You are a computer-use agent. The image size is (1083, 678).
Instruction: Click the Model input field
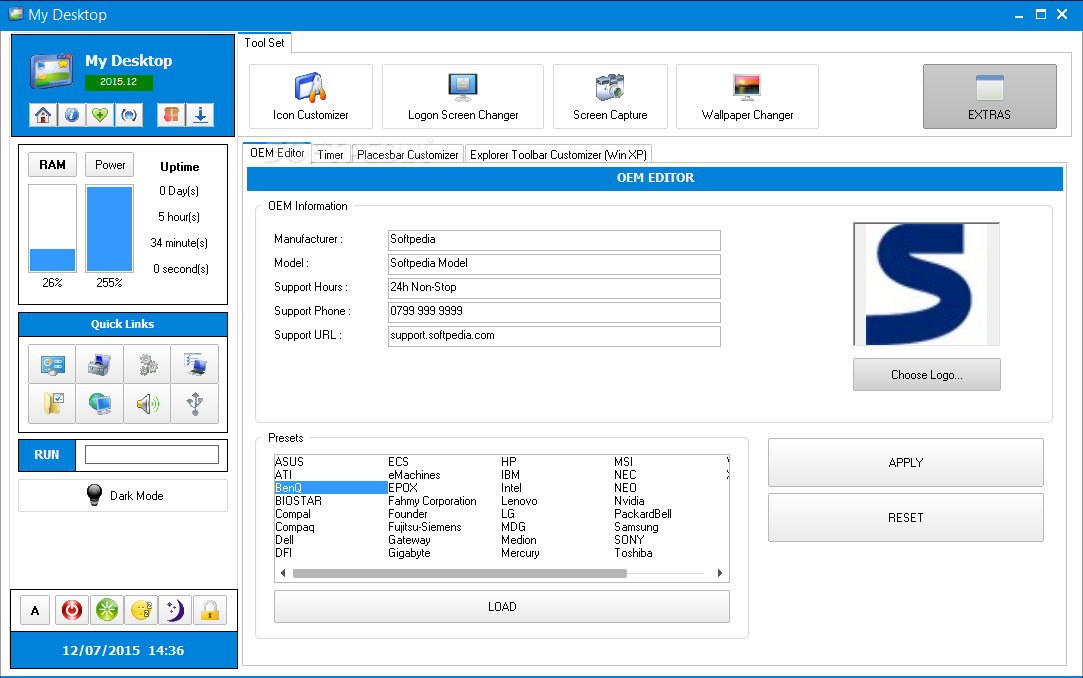click(554, 264)
